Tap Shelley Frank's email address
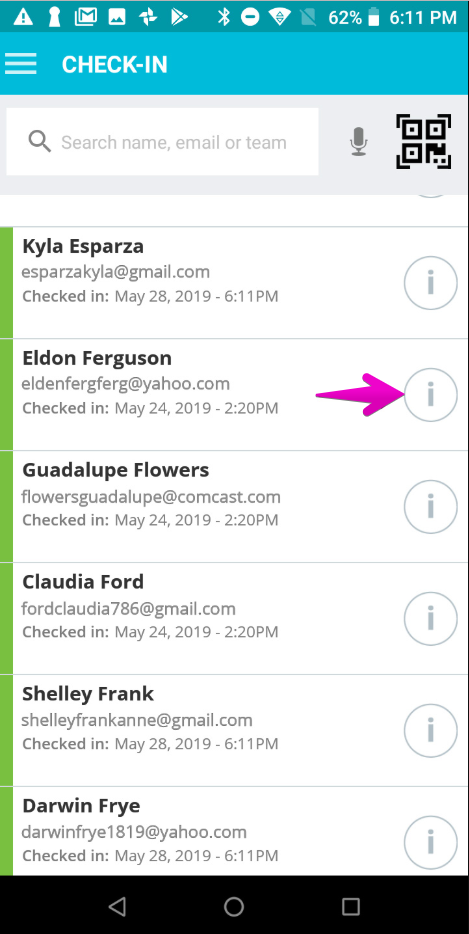The height and width of the screenshot is (934, 469). pyautogui.click(x=137, y=720)
